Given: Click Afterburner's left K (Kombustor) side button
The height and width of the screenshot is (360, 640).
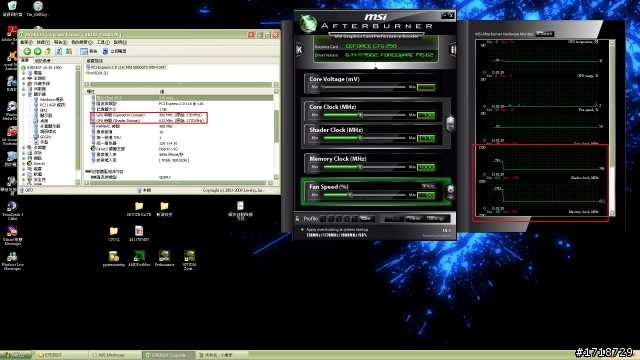Looking at the screenshot, I should tap(299, 50).
